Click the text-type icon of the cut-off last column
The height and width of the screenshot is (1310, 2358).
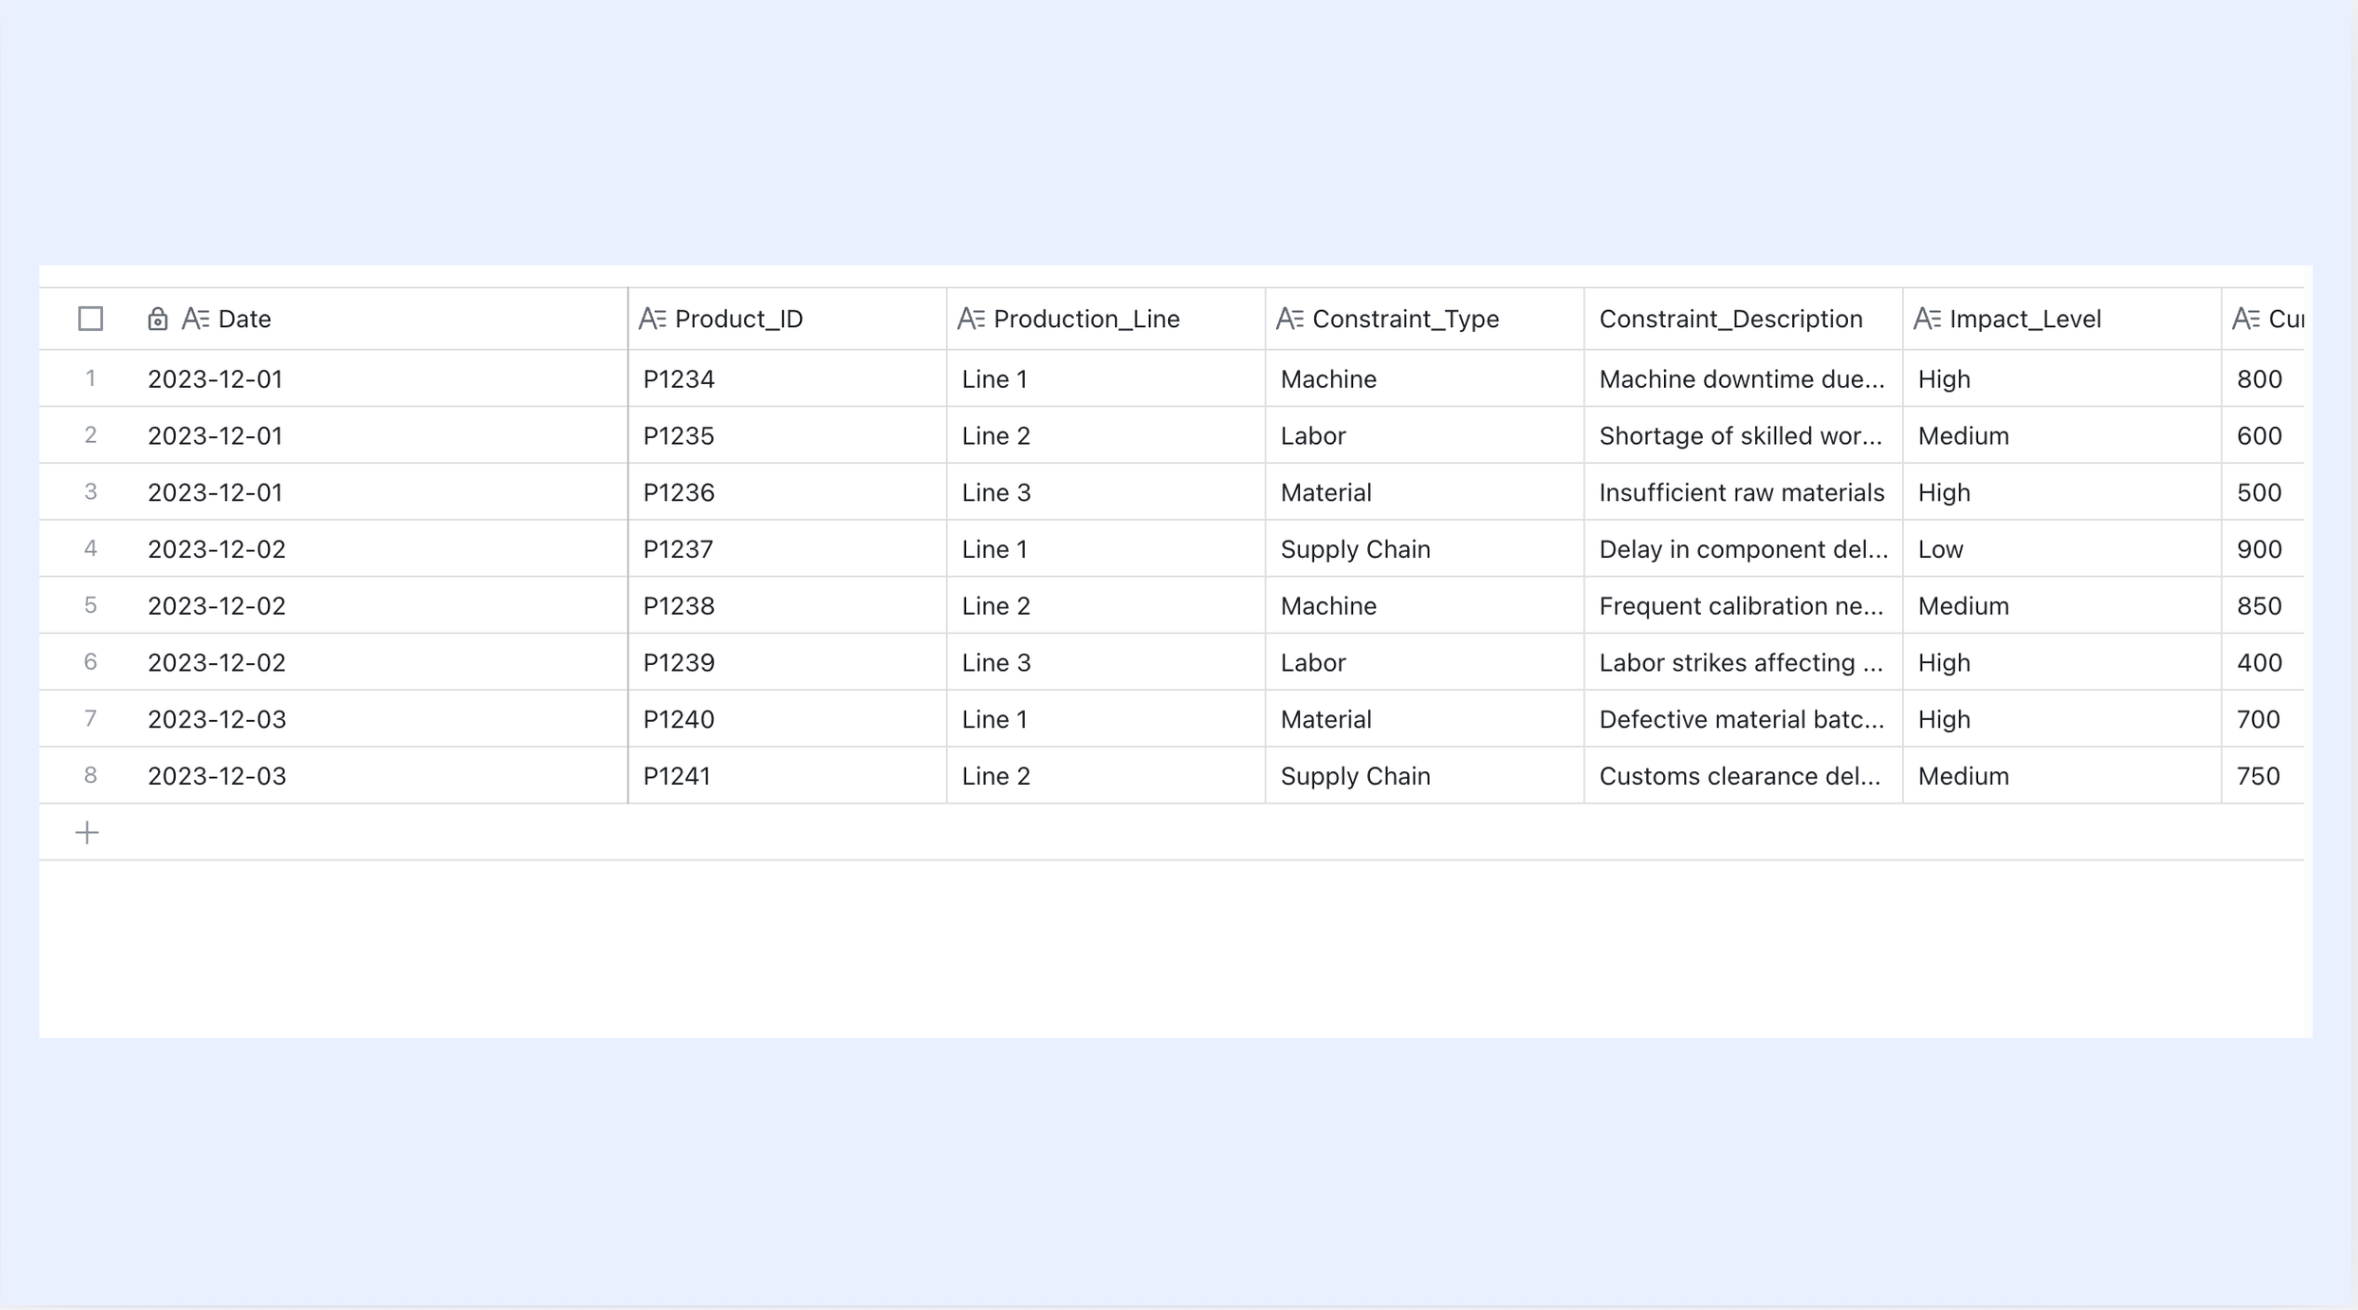click(2246, 319)
